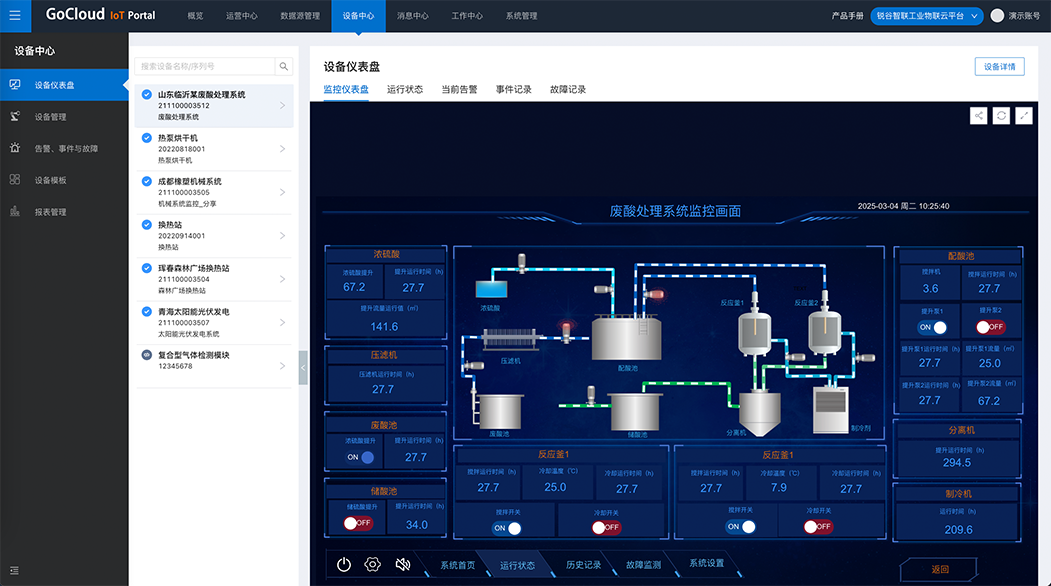Turn on the 储酸池 提升 OFF switch
Screen dimensions: 1051x586
point(357,523)
